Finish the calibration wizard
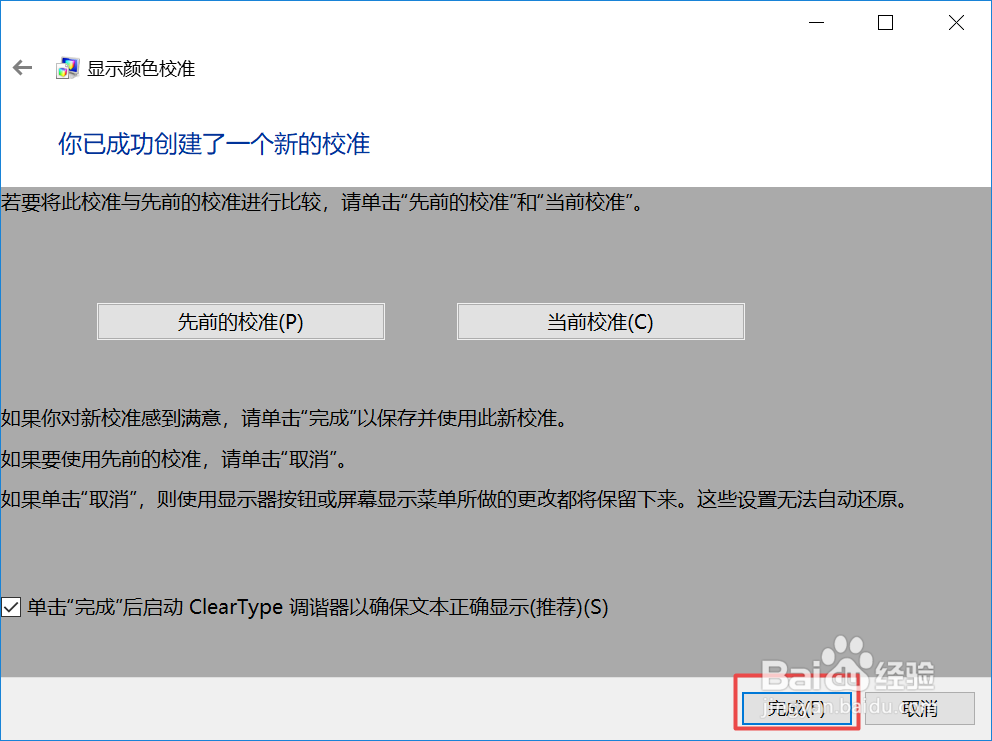 [796, 708]
